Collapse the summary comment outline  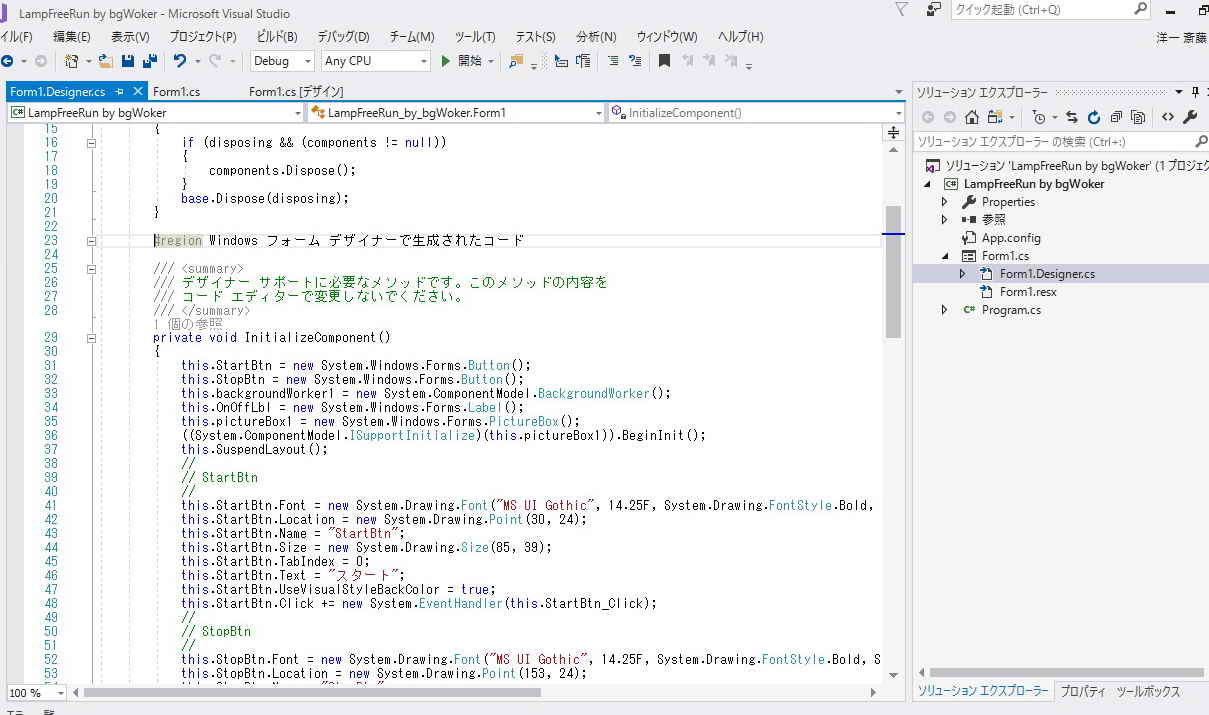point(91,269)
